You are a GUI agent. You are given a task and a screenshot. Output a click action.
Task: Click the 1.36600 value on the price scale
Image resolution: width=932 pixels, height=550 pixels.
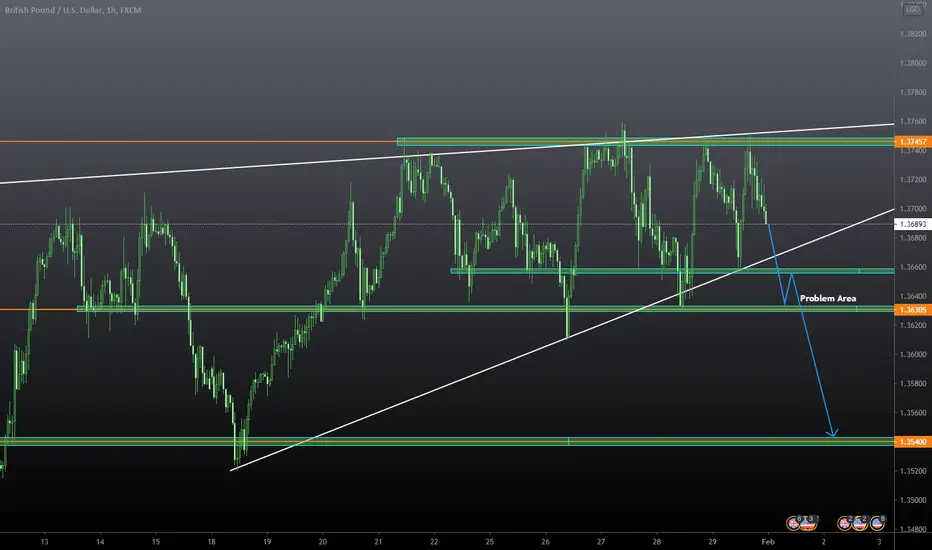(x=913, y=267)
